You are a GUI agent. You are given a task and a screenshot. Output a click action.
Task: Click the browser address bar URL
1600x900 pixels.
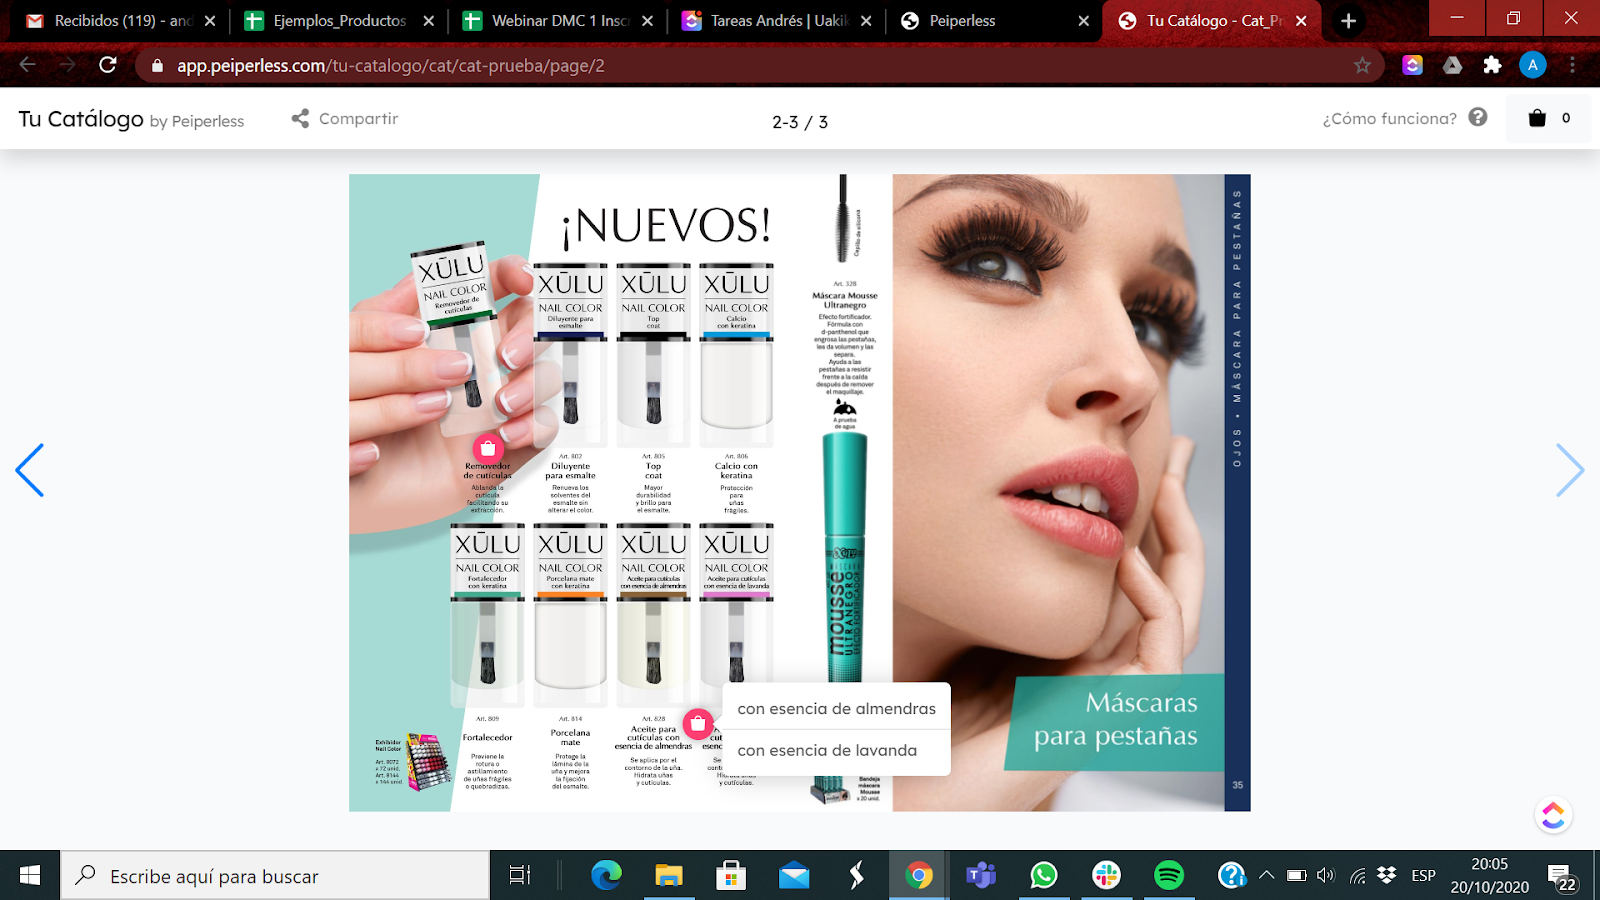tap(391, 65)
